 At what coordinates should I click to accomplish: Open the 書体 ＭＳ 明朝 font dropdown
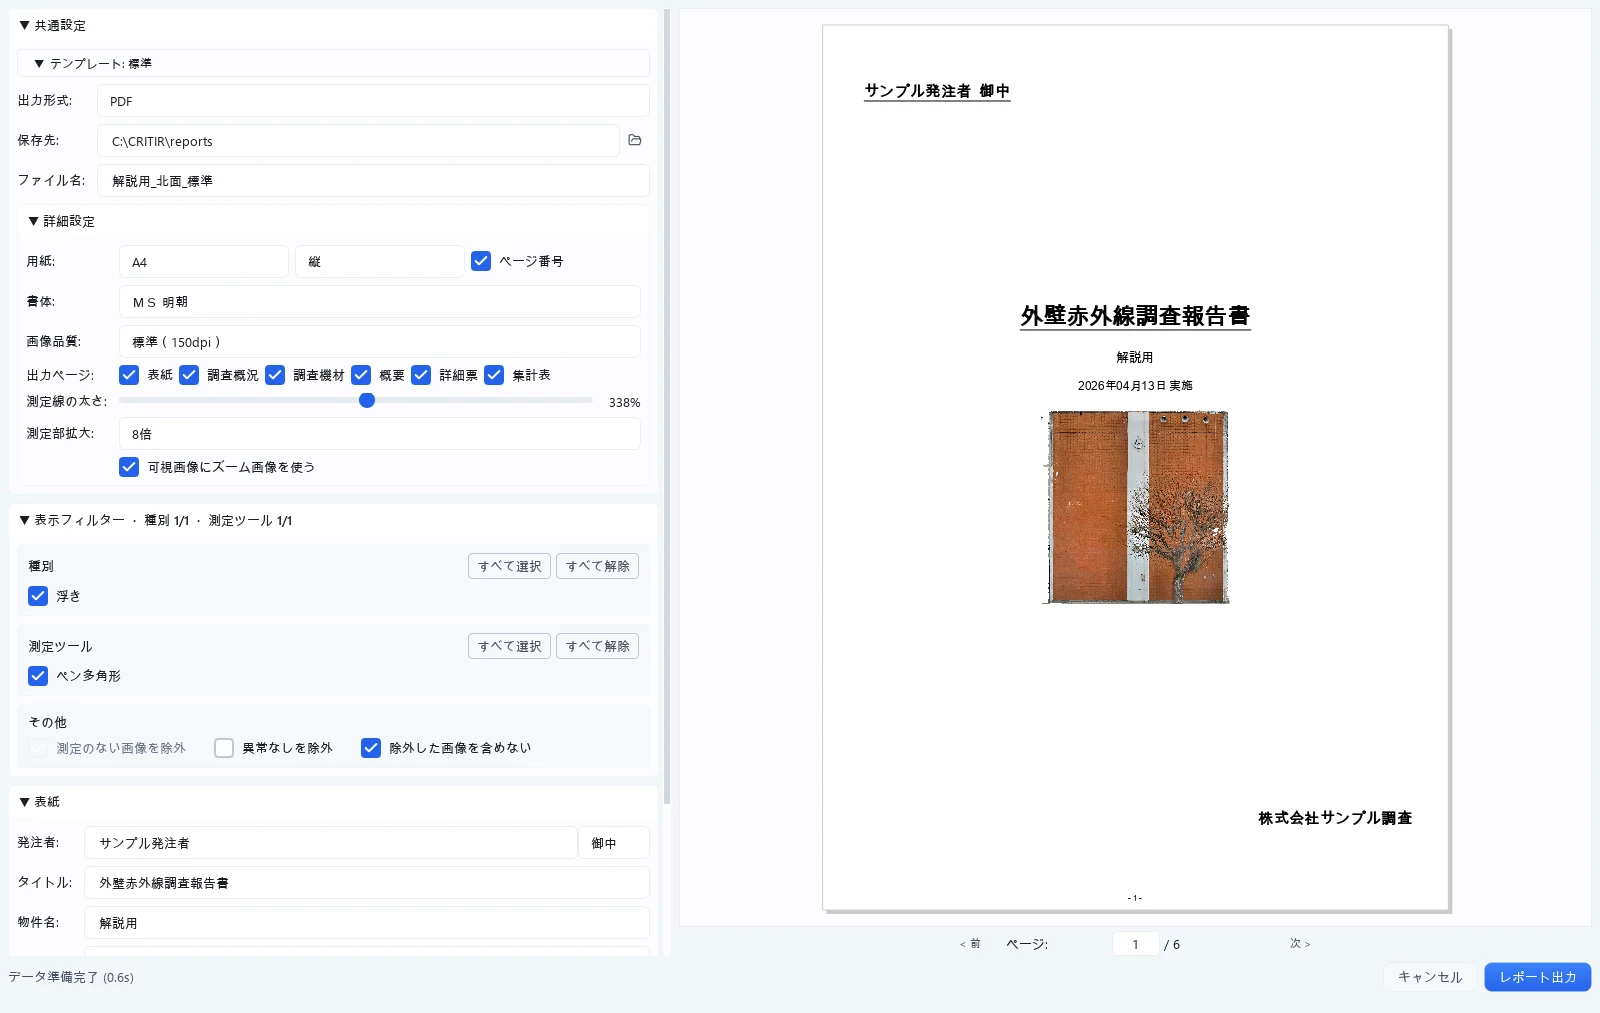tap(380, 302)
